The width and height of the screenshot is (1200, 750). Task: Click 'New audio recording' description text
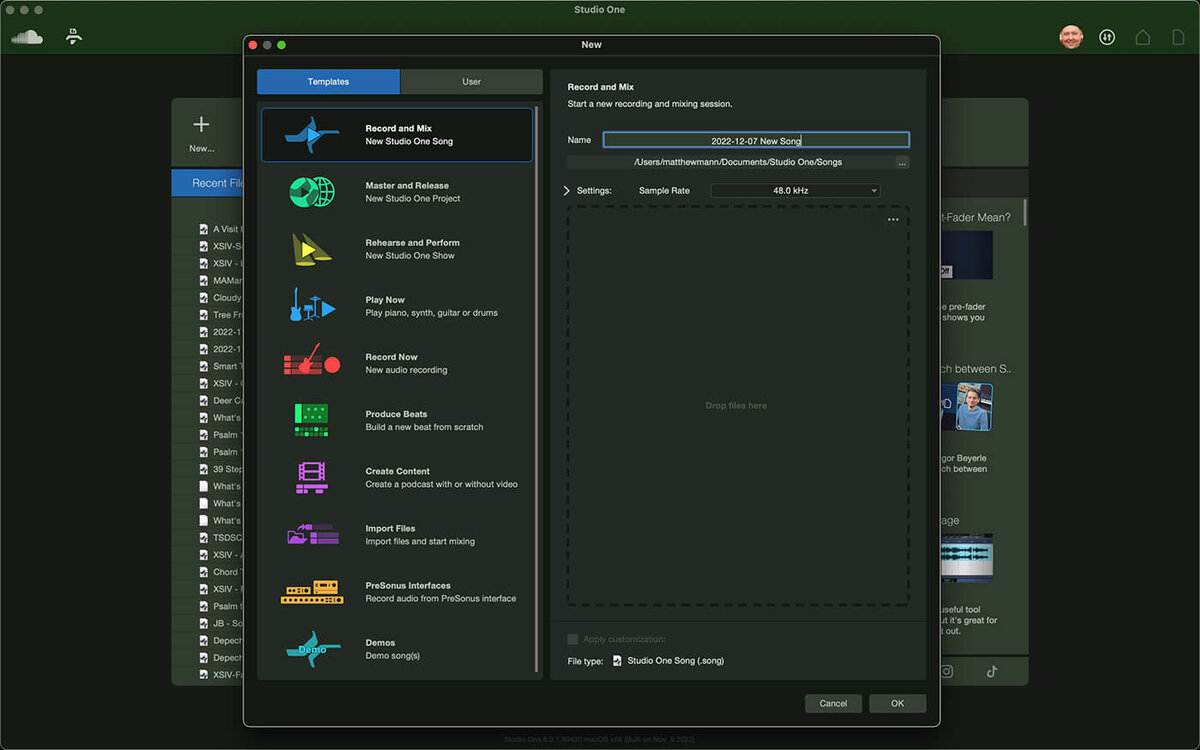coord(406,370)
